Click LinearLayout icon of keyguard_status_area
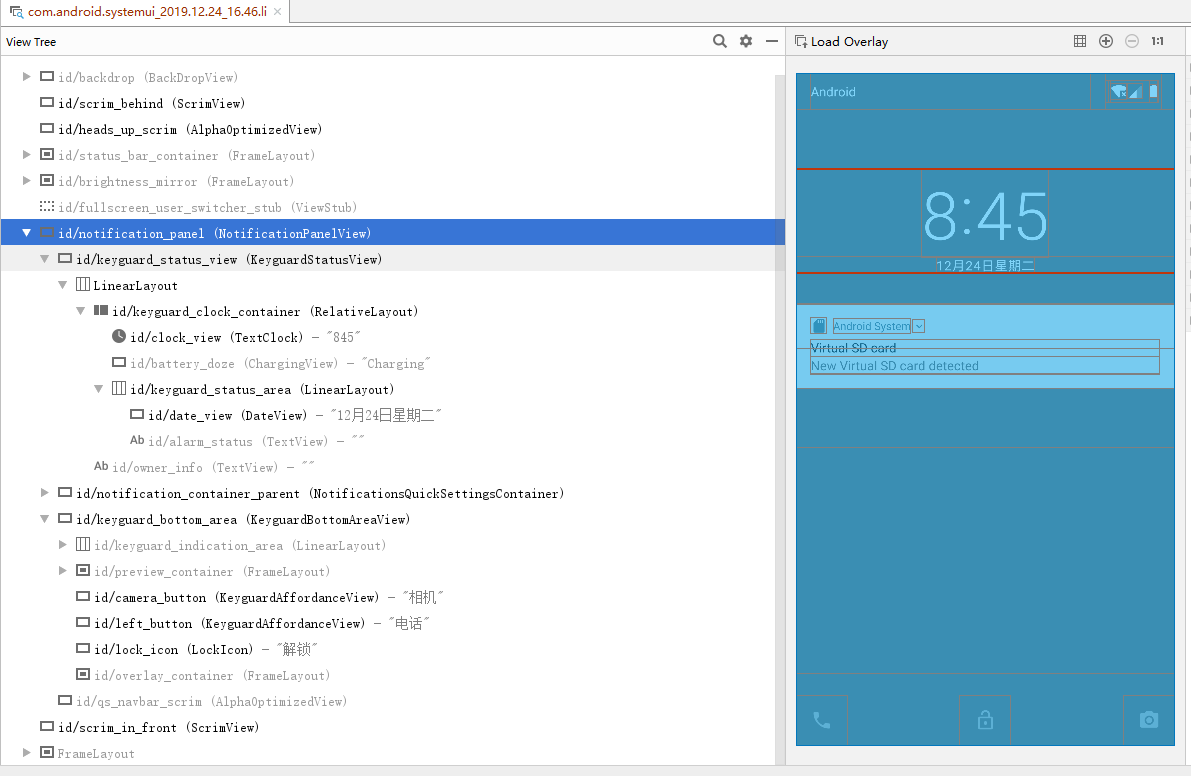Image resolution: width=1191 pixels, height=776 pixels. pyautogui.click(x=118, y=389)
